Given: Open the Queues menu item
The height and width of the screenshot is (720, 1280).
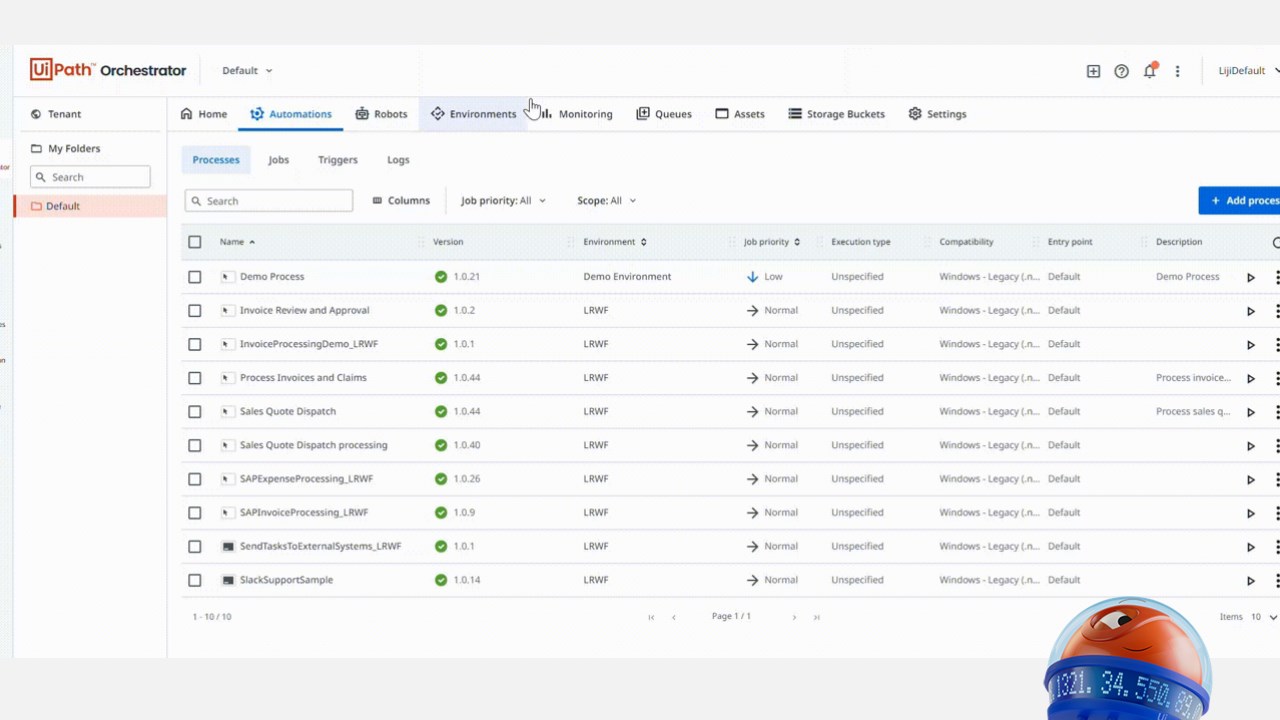Looking at the screenshot, I should pyautogui.click(x=664, y=114).
